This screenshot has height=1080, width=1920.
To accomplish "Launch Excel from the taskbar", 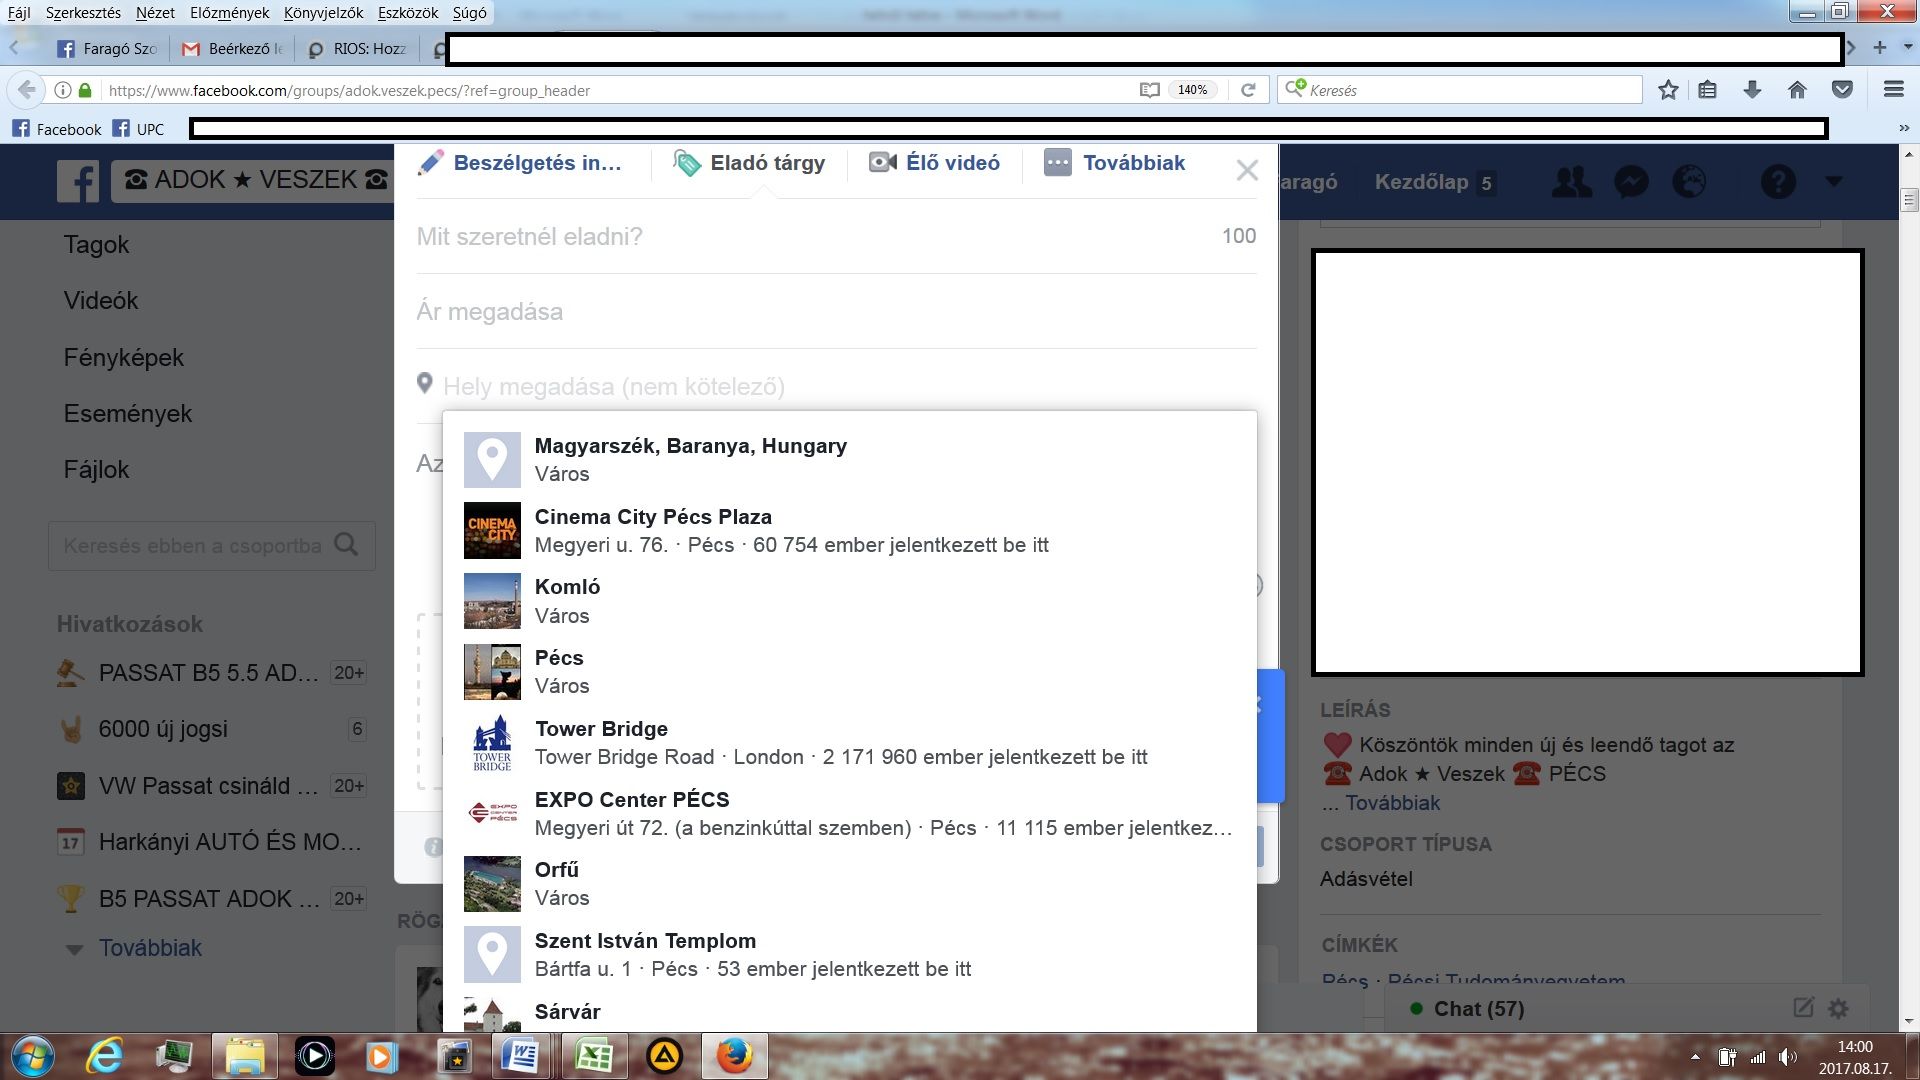I will click(x=593, y=1056).
